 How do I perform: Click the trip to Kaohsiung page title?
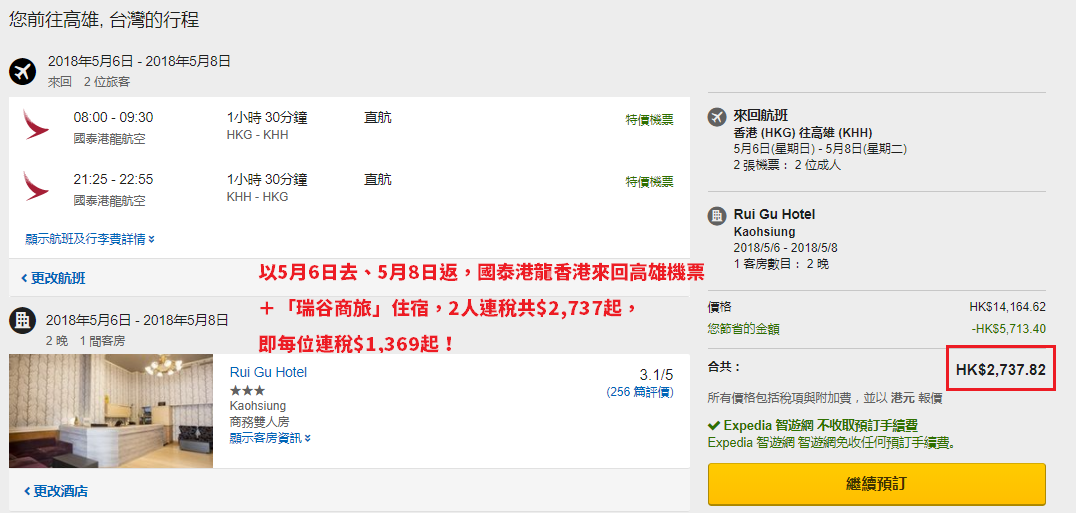pyautogui.click(x=104, y=19)
